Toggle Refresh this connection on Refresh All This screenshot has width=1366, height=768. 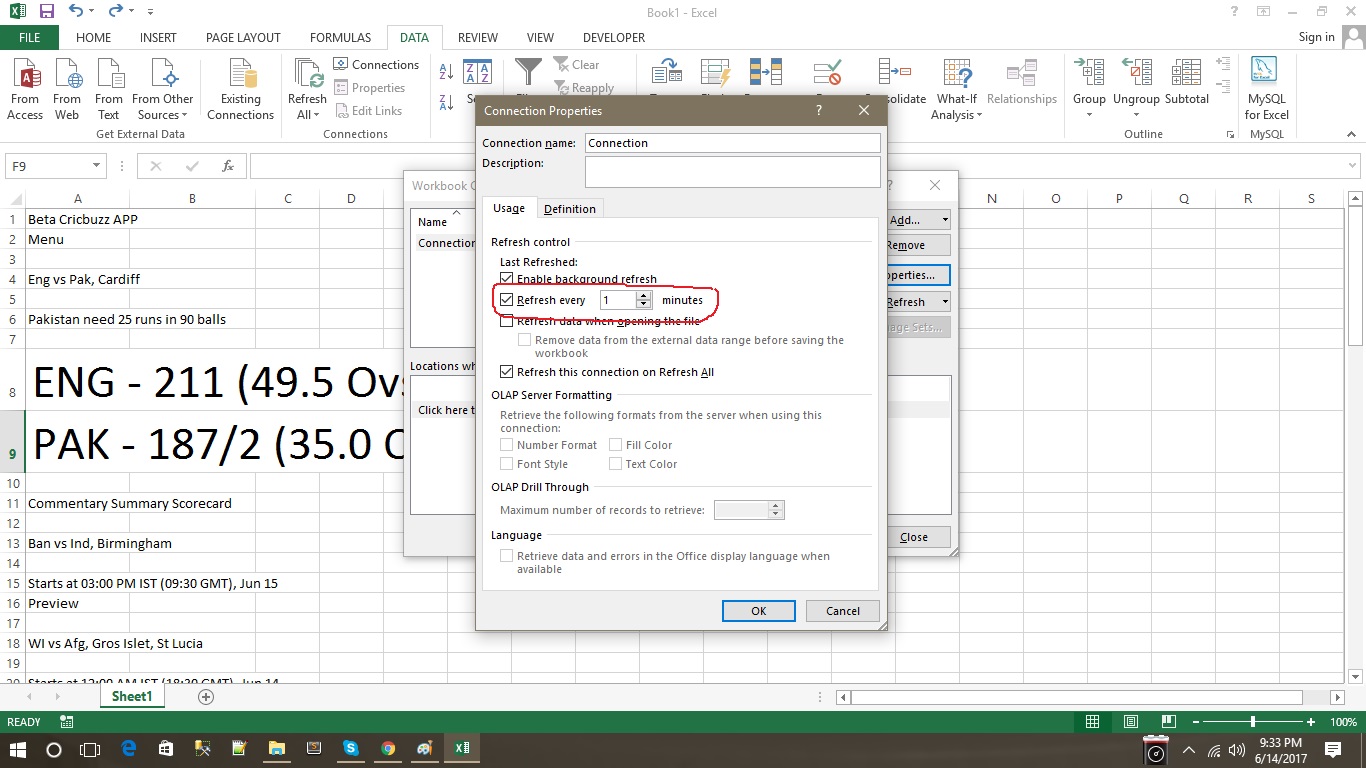(507, 372)
